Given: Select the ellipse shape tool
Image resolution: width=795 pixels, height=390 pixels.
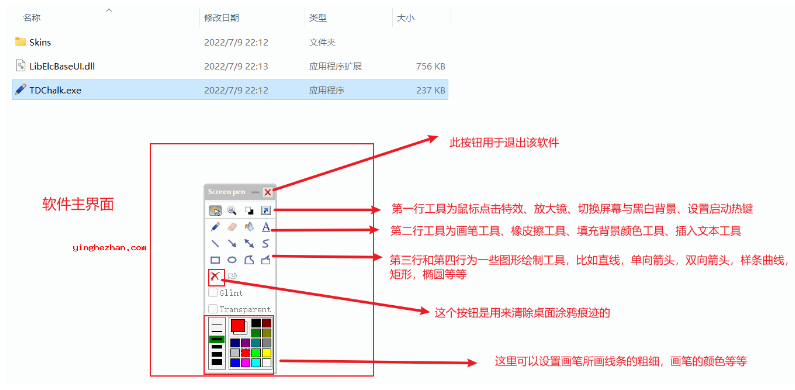Looking at the screenshot, I should [x=232, y=260].
